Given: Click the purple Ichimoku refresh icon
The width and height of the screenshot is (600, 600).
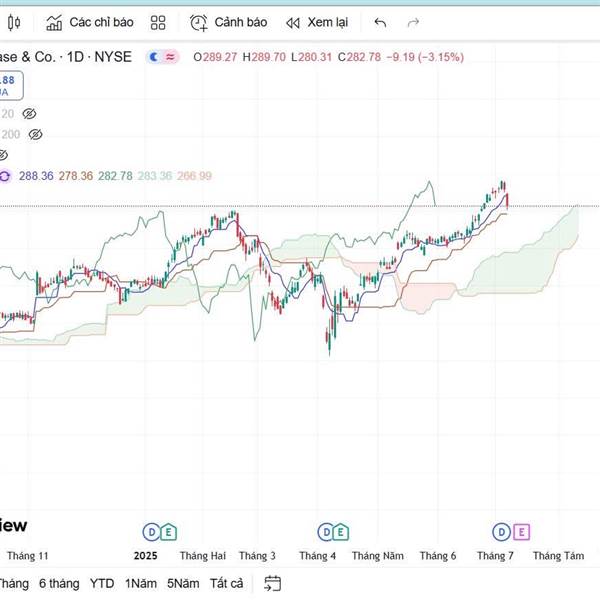Looking at the screenshot, I should [x=5, y=176].
